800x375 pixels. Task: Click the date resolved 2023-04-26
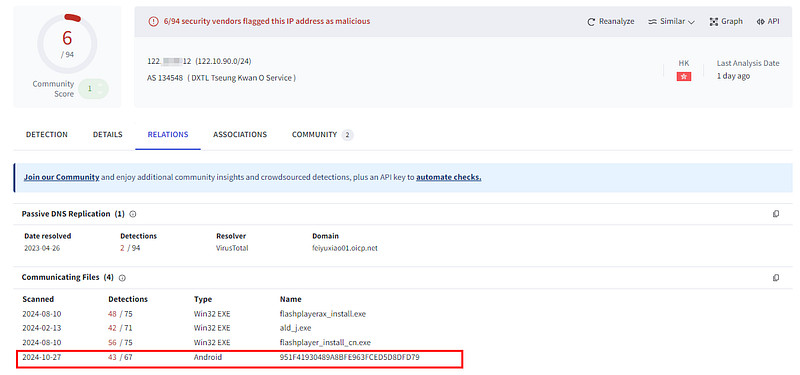42,248
